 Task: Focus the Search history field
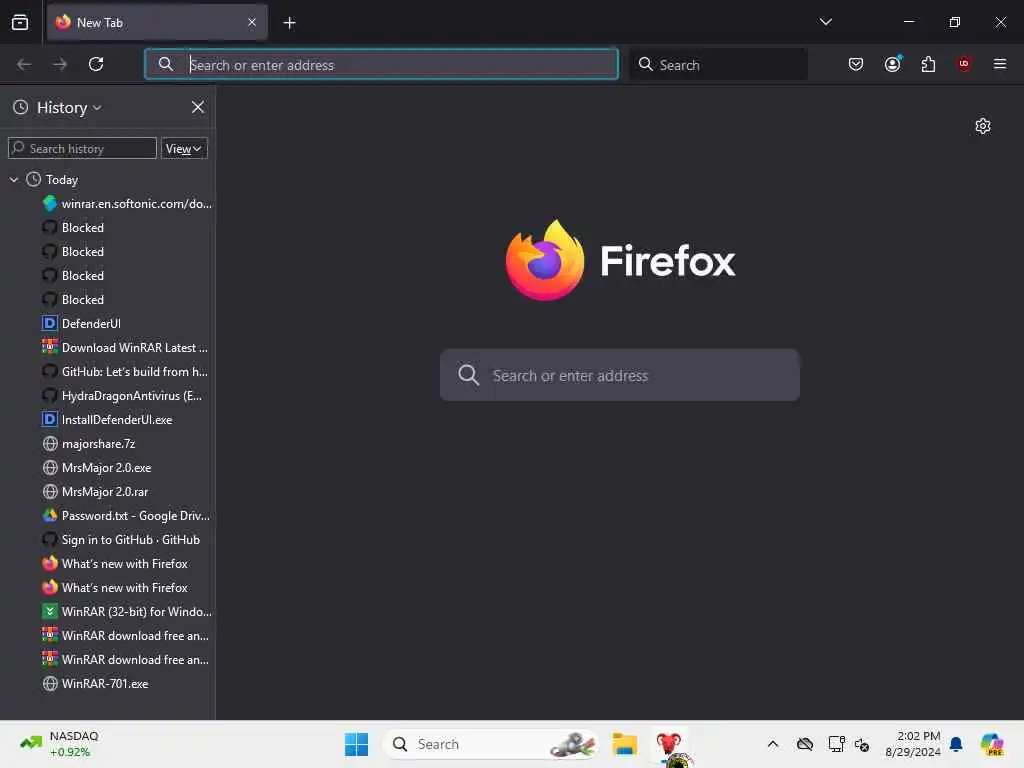[82, 148]
